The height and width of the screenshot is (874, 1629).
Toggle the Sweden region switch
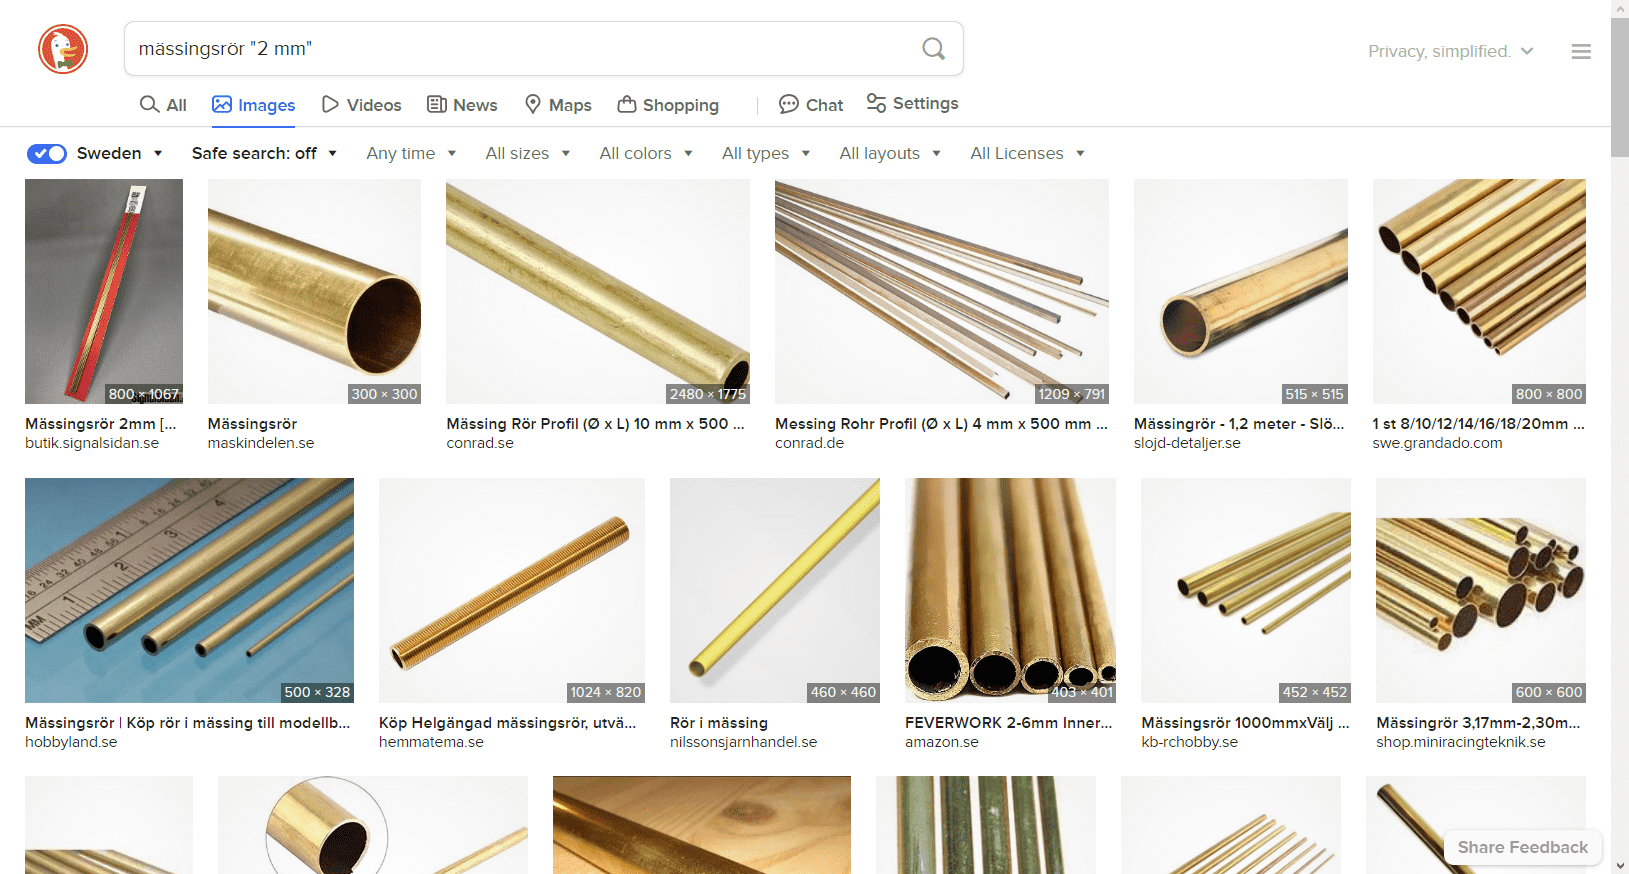(x=47, y=153)
